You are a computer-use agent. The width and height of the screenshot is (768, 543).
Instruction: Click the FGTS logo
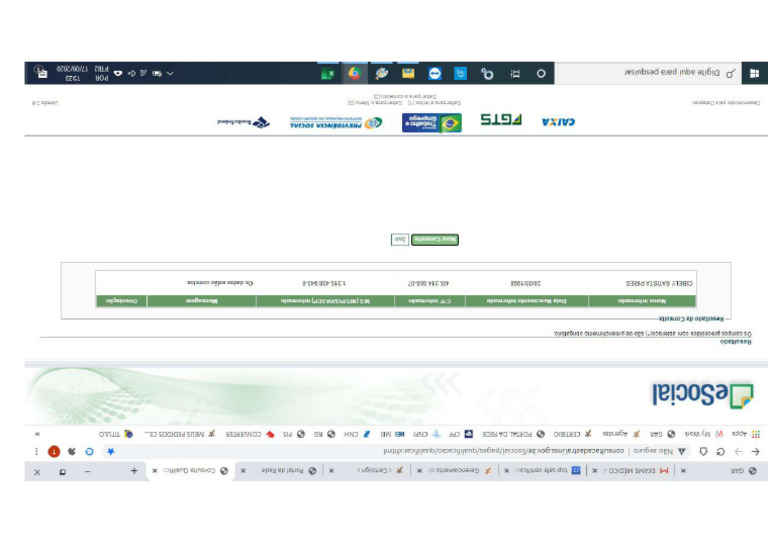501,120
